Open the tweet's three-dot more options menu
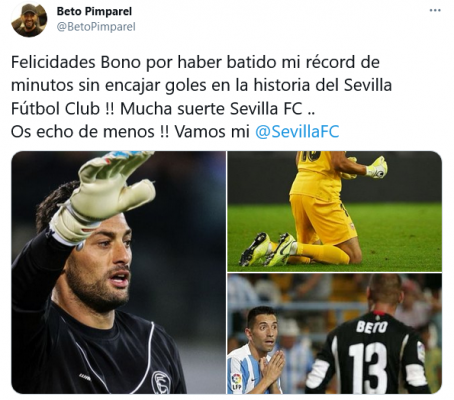 pyautogui.click(x=435, y=11)
